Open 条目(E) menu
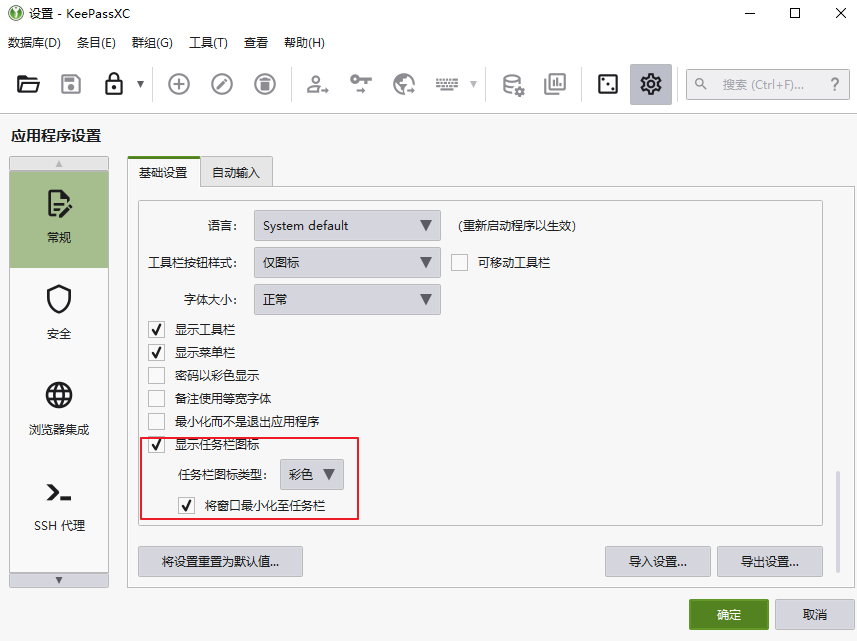 (x=96, y=43)
